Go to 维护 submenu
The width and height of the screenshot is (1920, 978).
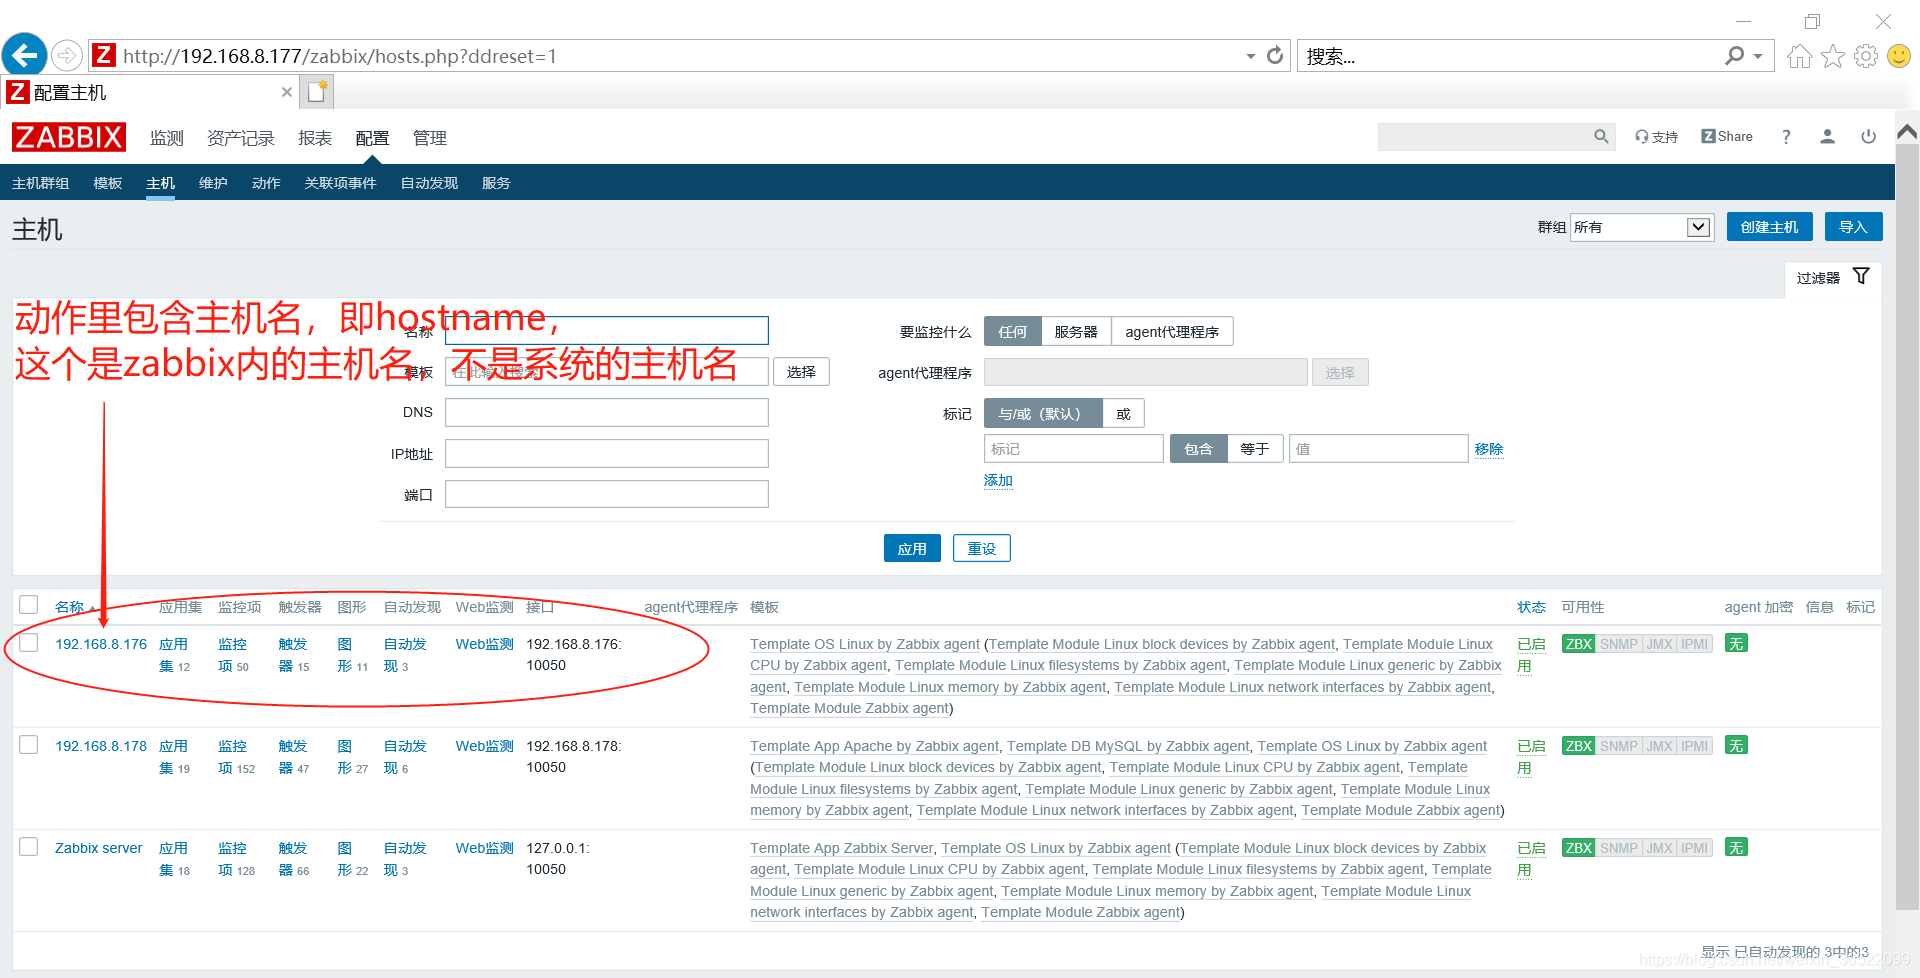[x=213, y=183]
